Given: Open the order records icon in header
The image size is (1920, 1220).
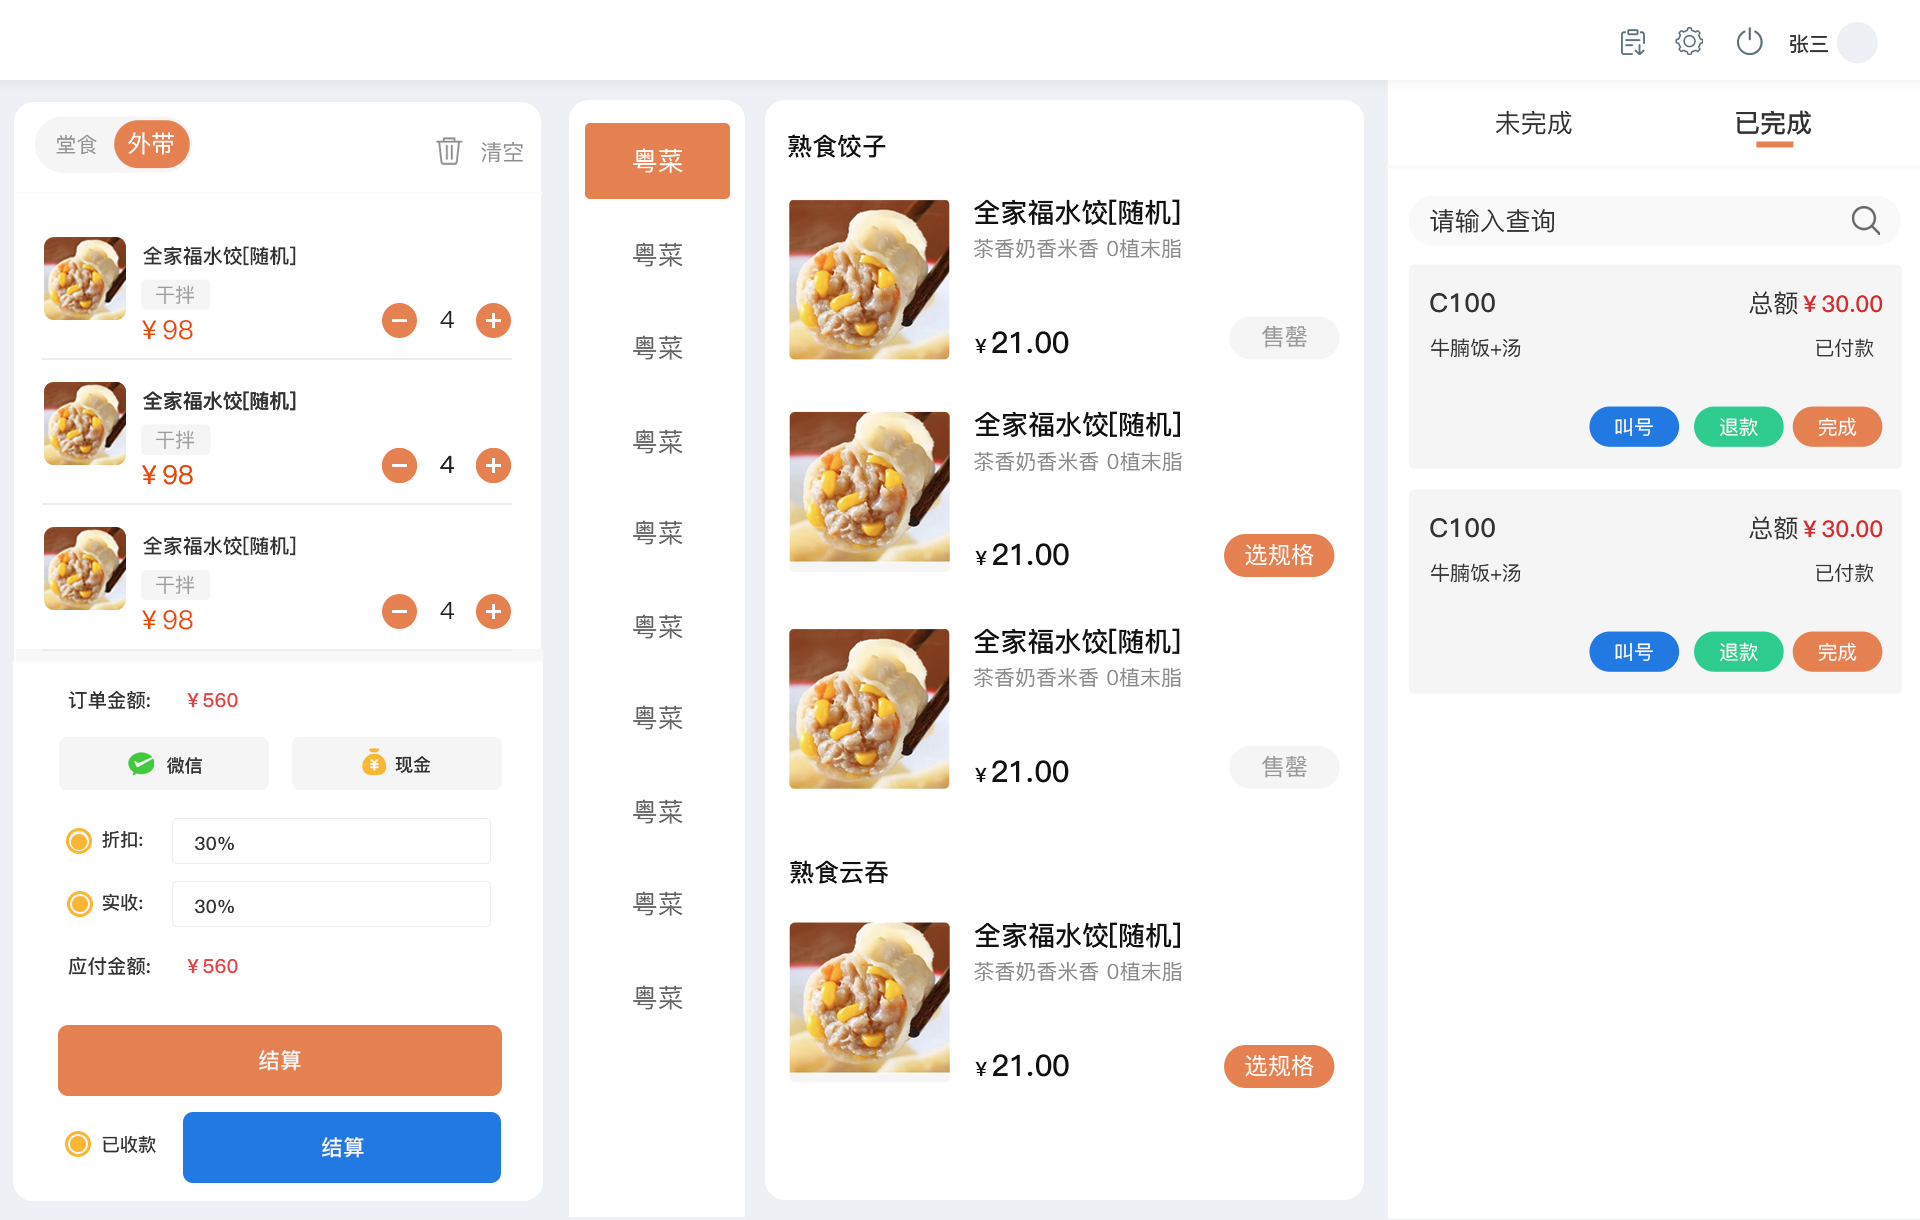Looking at the screenshot, I should (x=1632, y=42).
